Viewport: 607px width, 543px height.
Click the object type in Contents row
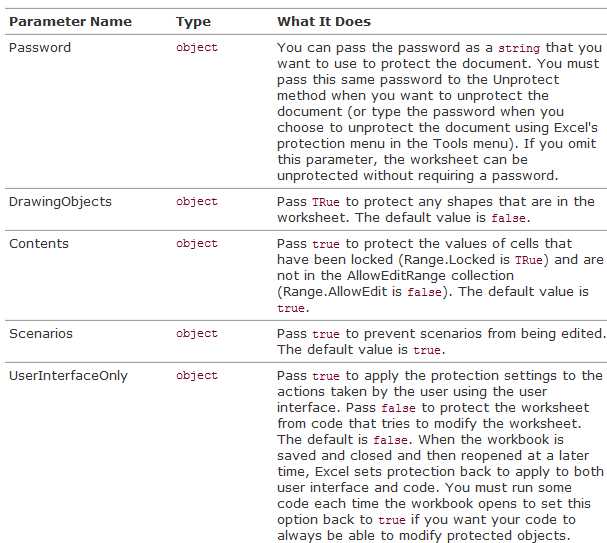[197, 244]
